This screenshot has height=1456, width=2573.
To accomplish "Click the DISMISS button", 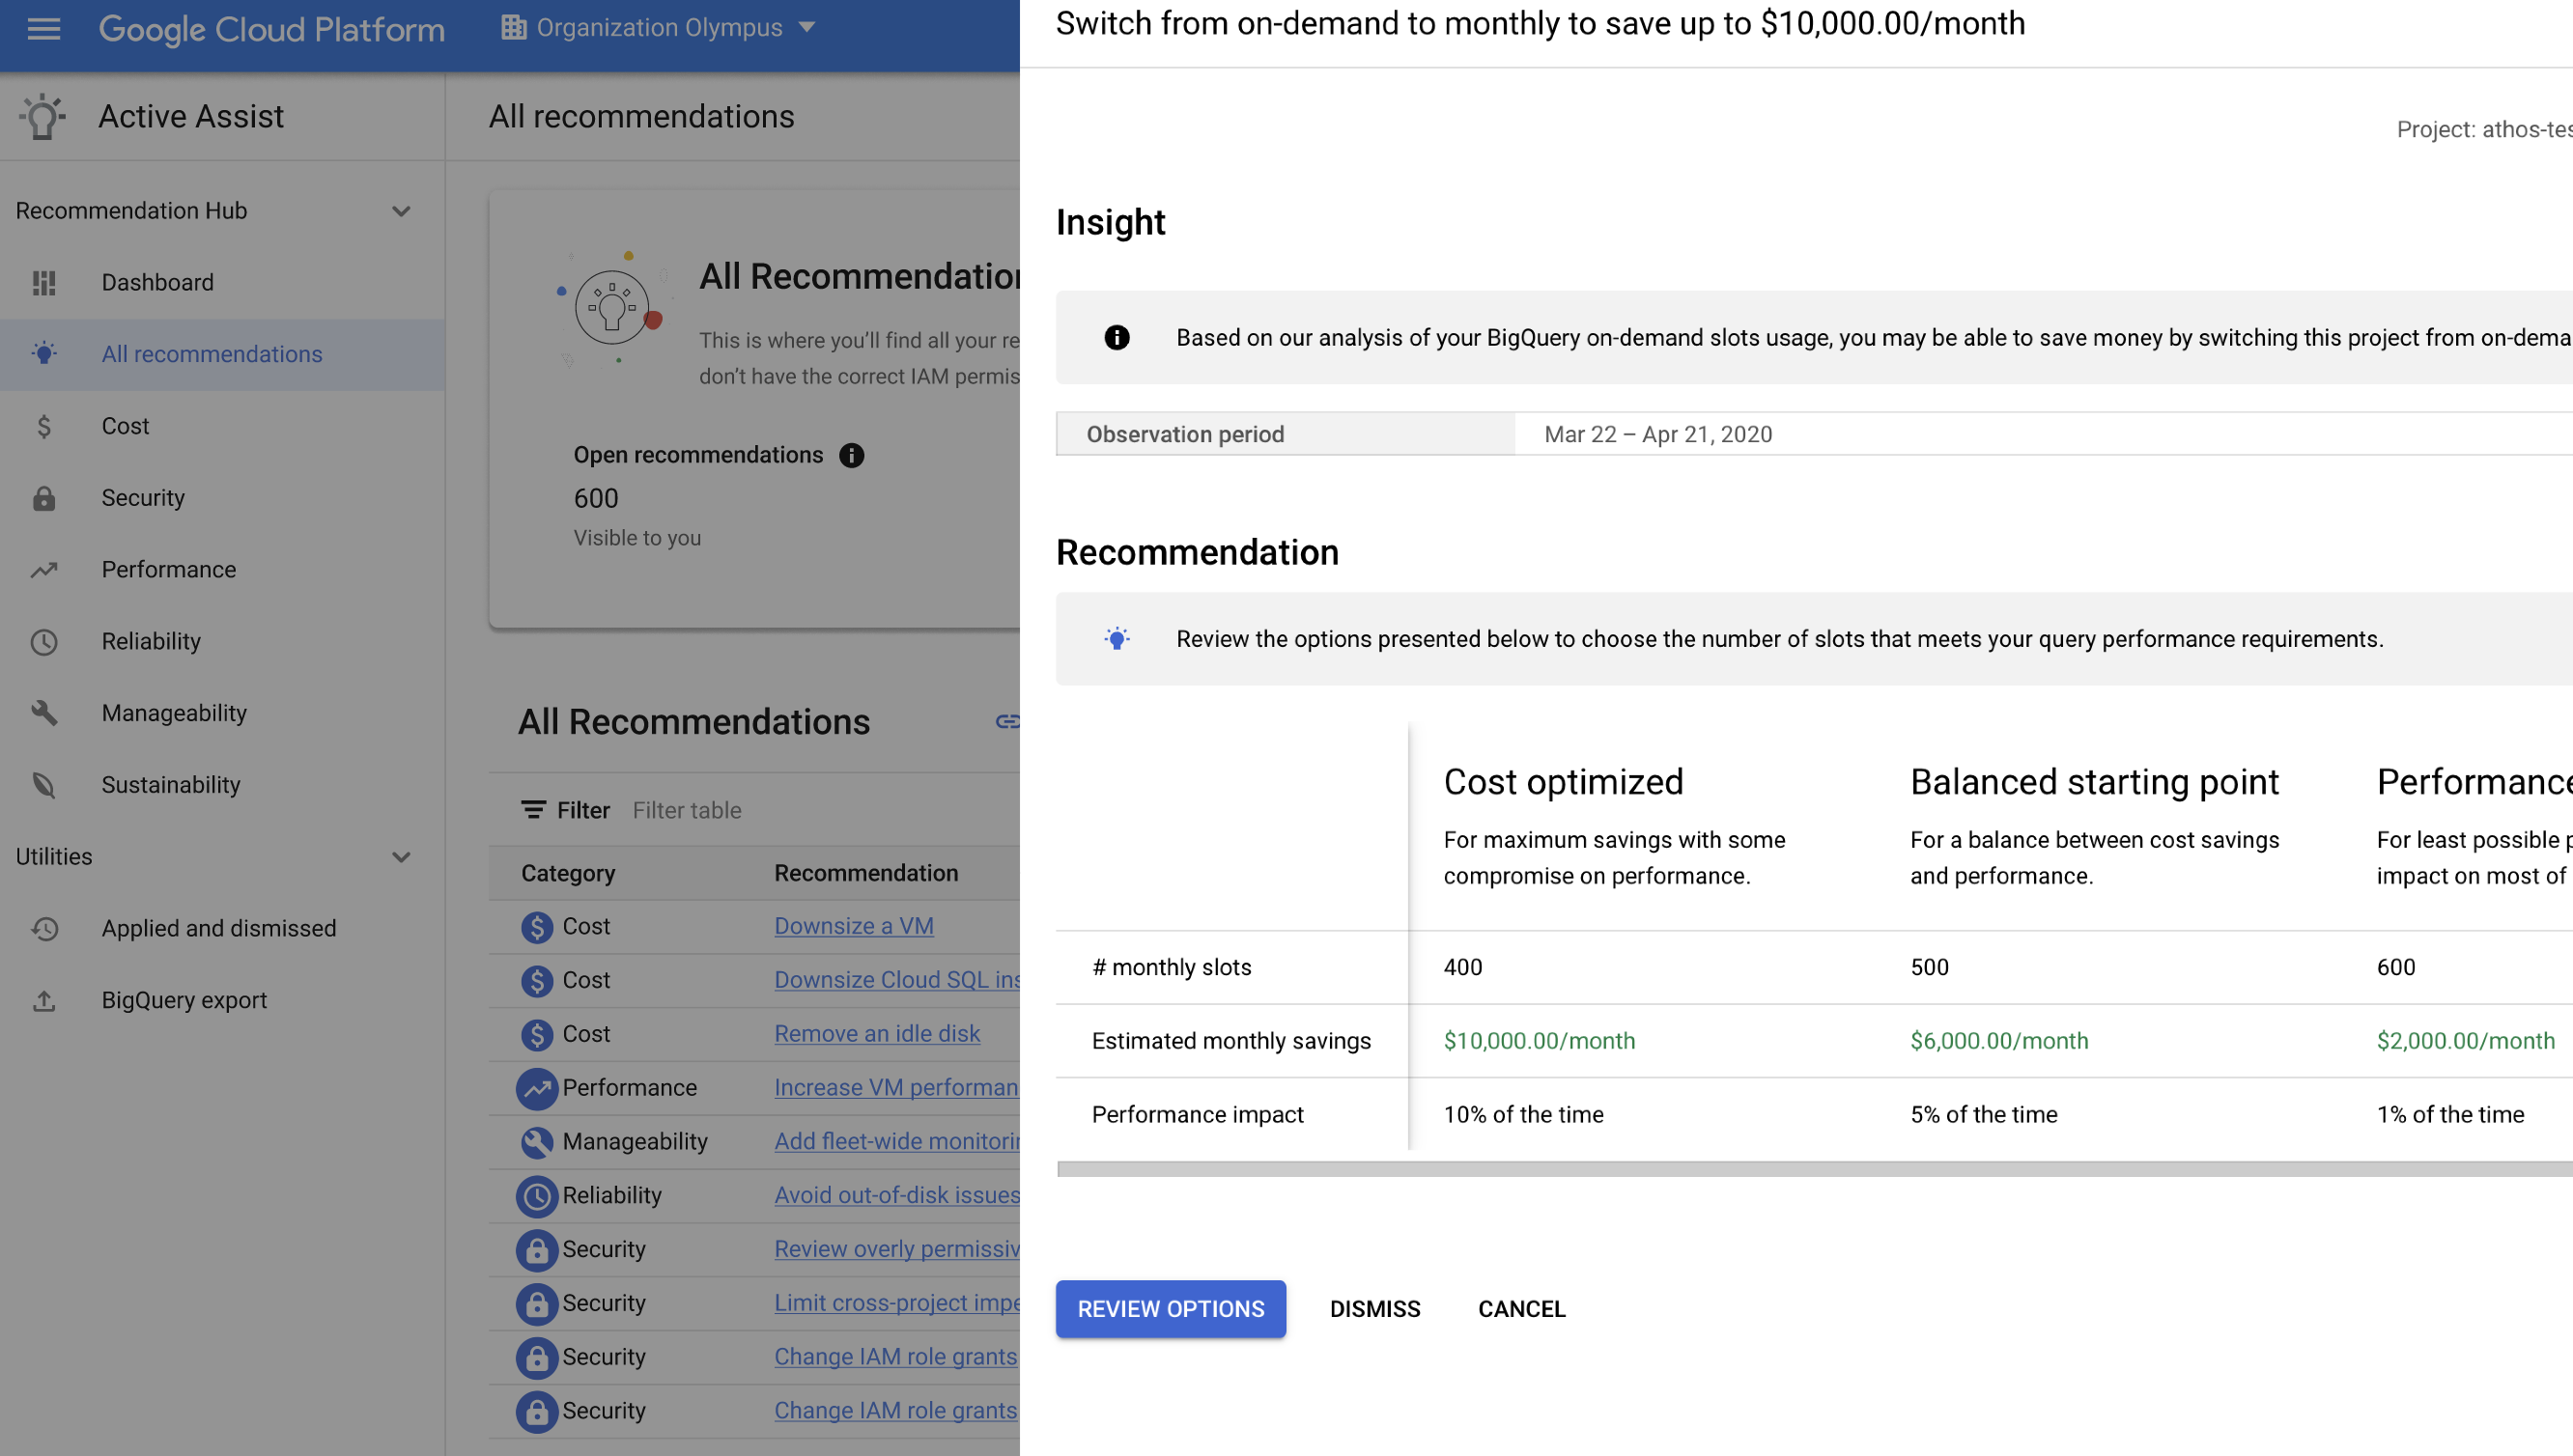I will (x=1374, y=1307).
